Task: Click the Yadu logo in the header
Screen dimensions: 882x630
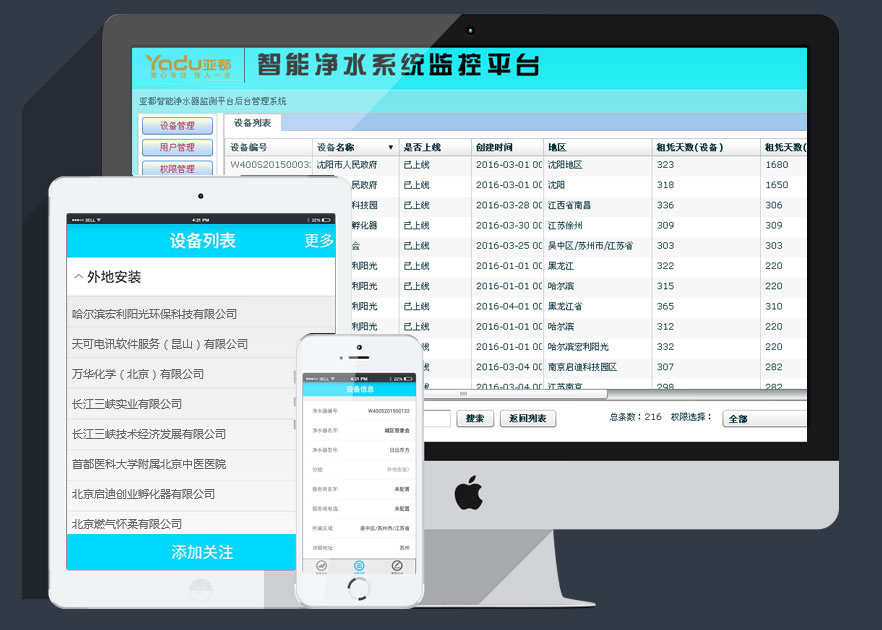Action: 188,66
